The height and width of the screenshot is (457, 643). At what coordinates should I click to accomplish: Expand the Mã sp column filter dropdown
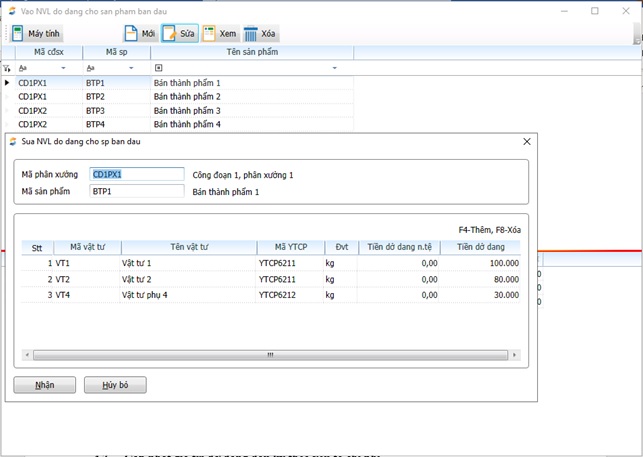coord(132,68)
